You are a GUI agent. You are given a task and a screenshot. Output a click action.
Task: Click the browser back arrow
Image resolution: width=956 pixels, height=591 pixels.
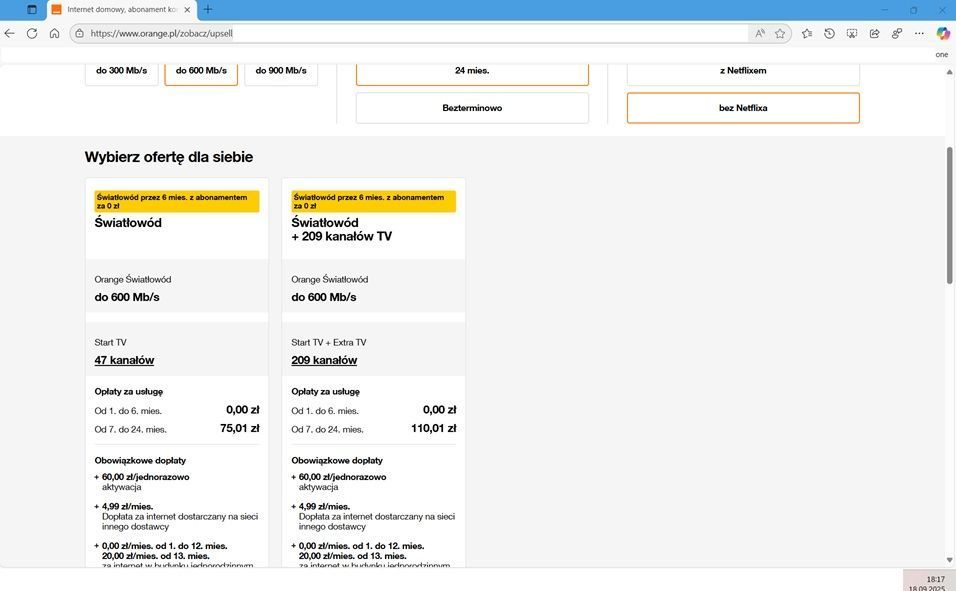10,33
